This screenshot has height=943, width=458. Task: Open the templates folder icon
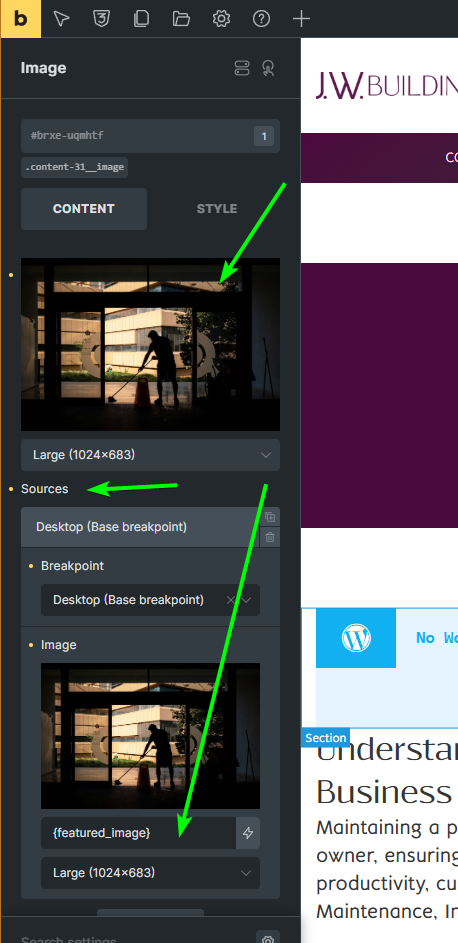point(181,19)
